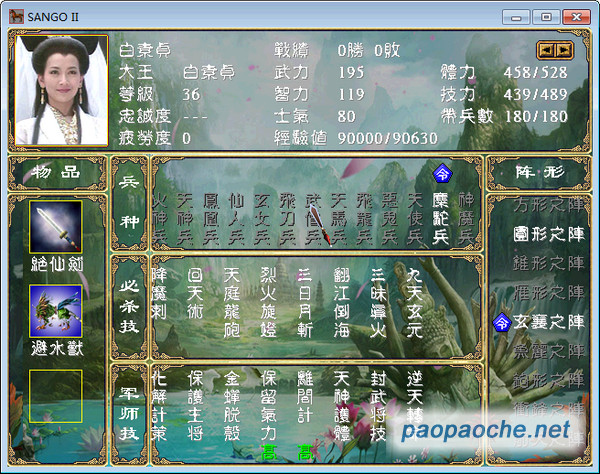The image size is (600, 474).
Task: Click the empty third item slot
Action: pyautogui.click(x=56, y=396)
